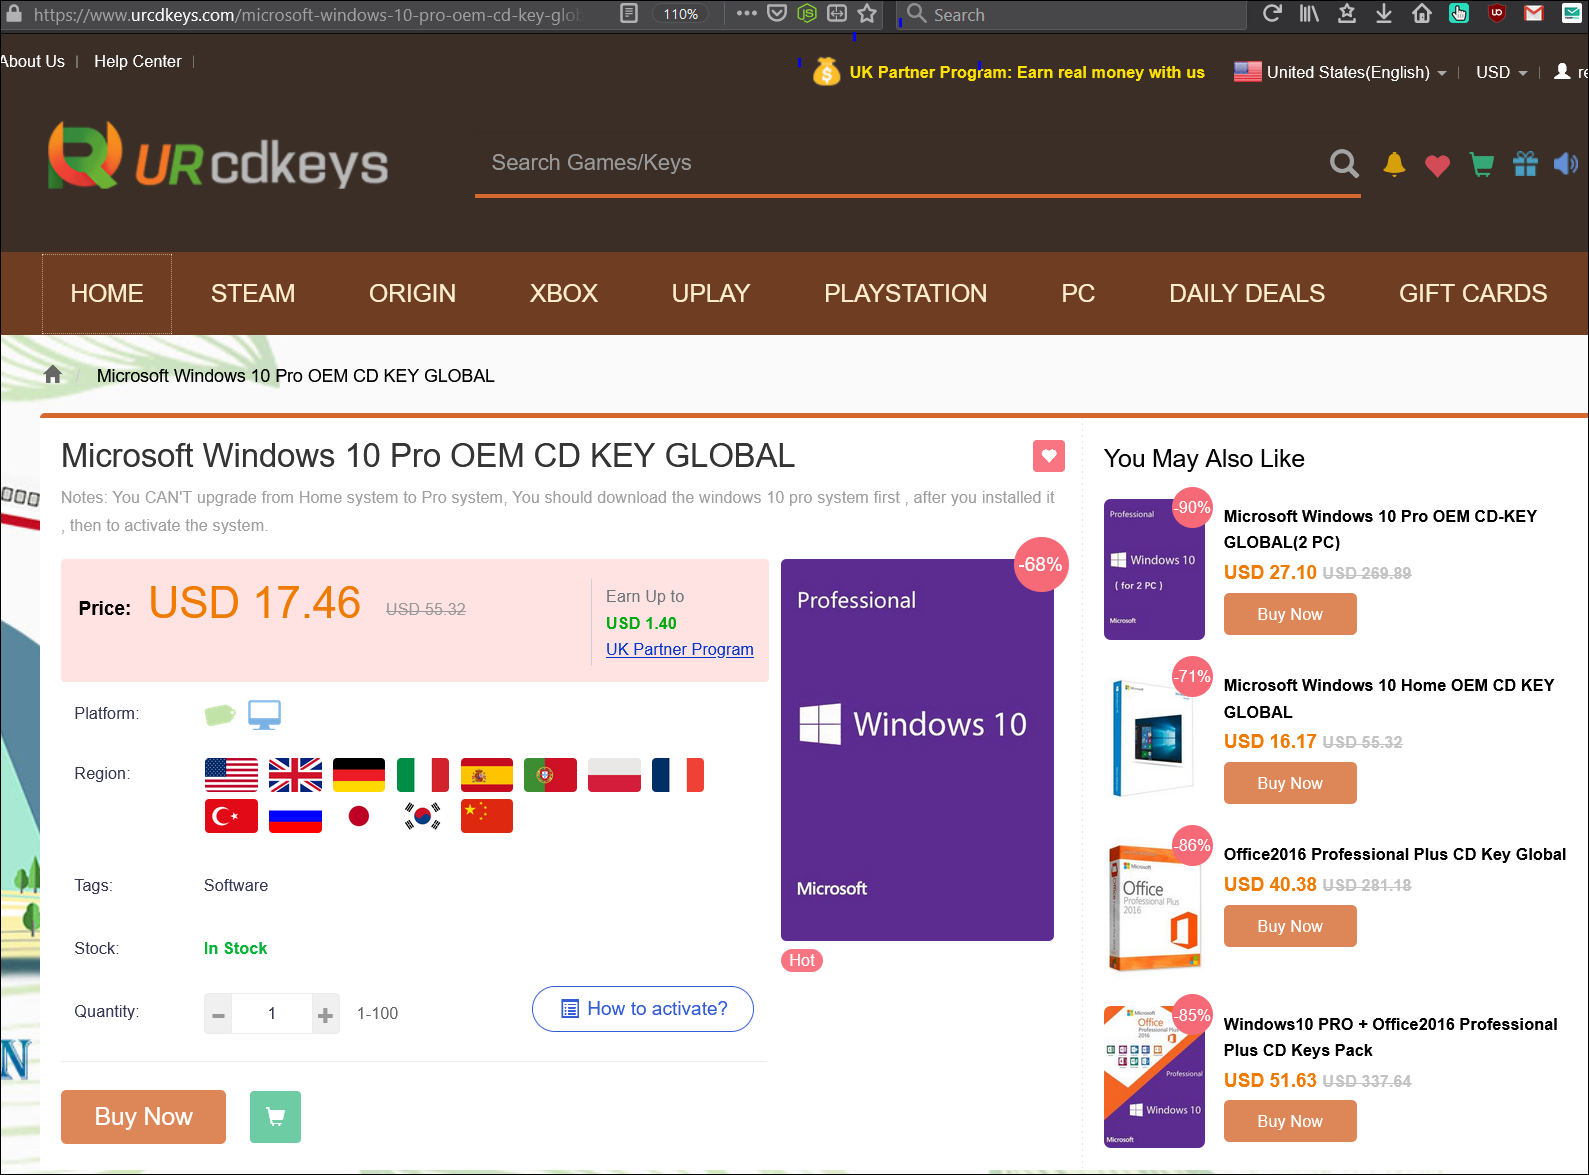Open the ORIGIN navigation tab
The height and width of the screenshot is (1175, 1589).
click(412, 293)
